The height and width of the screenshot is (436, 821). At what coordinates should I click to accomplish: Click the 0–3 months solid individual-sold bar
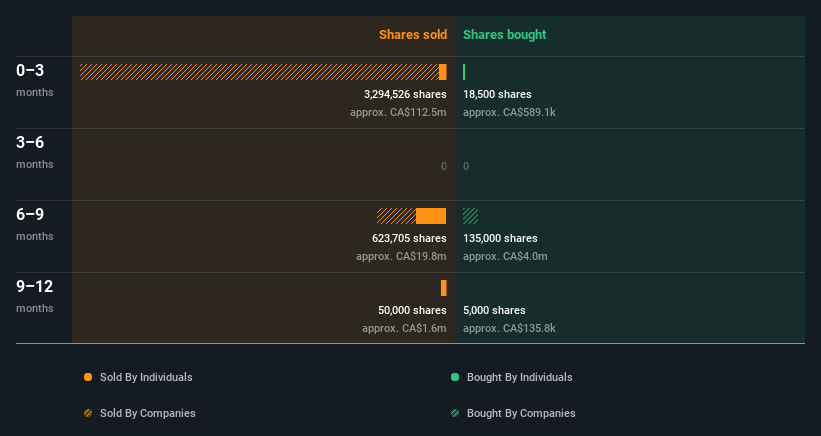point(443,72)
